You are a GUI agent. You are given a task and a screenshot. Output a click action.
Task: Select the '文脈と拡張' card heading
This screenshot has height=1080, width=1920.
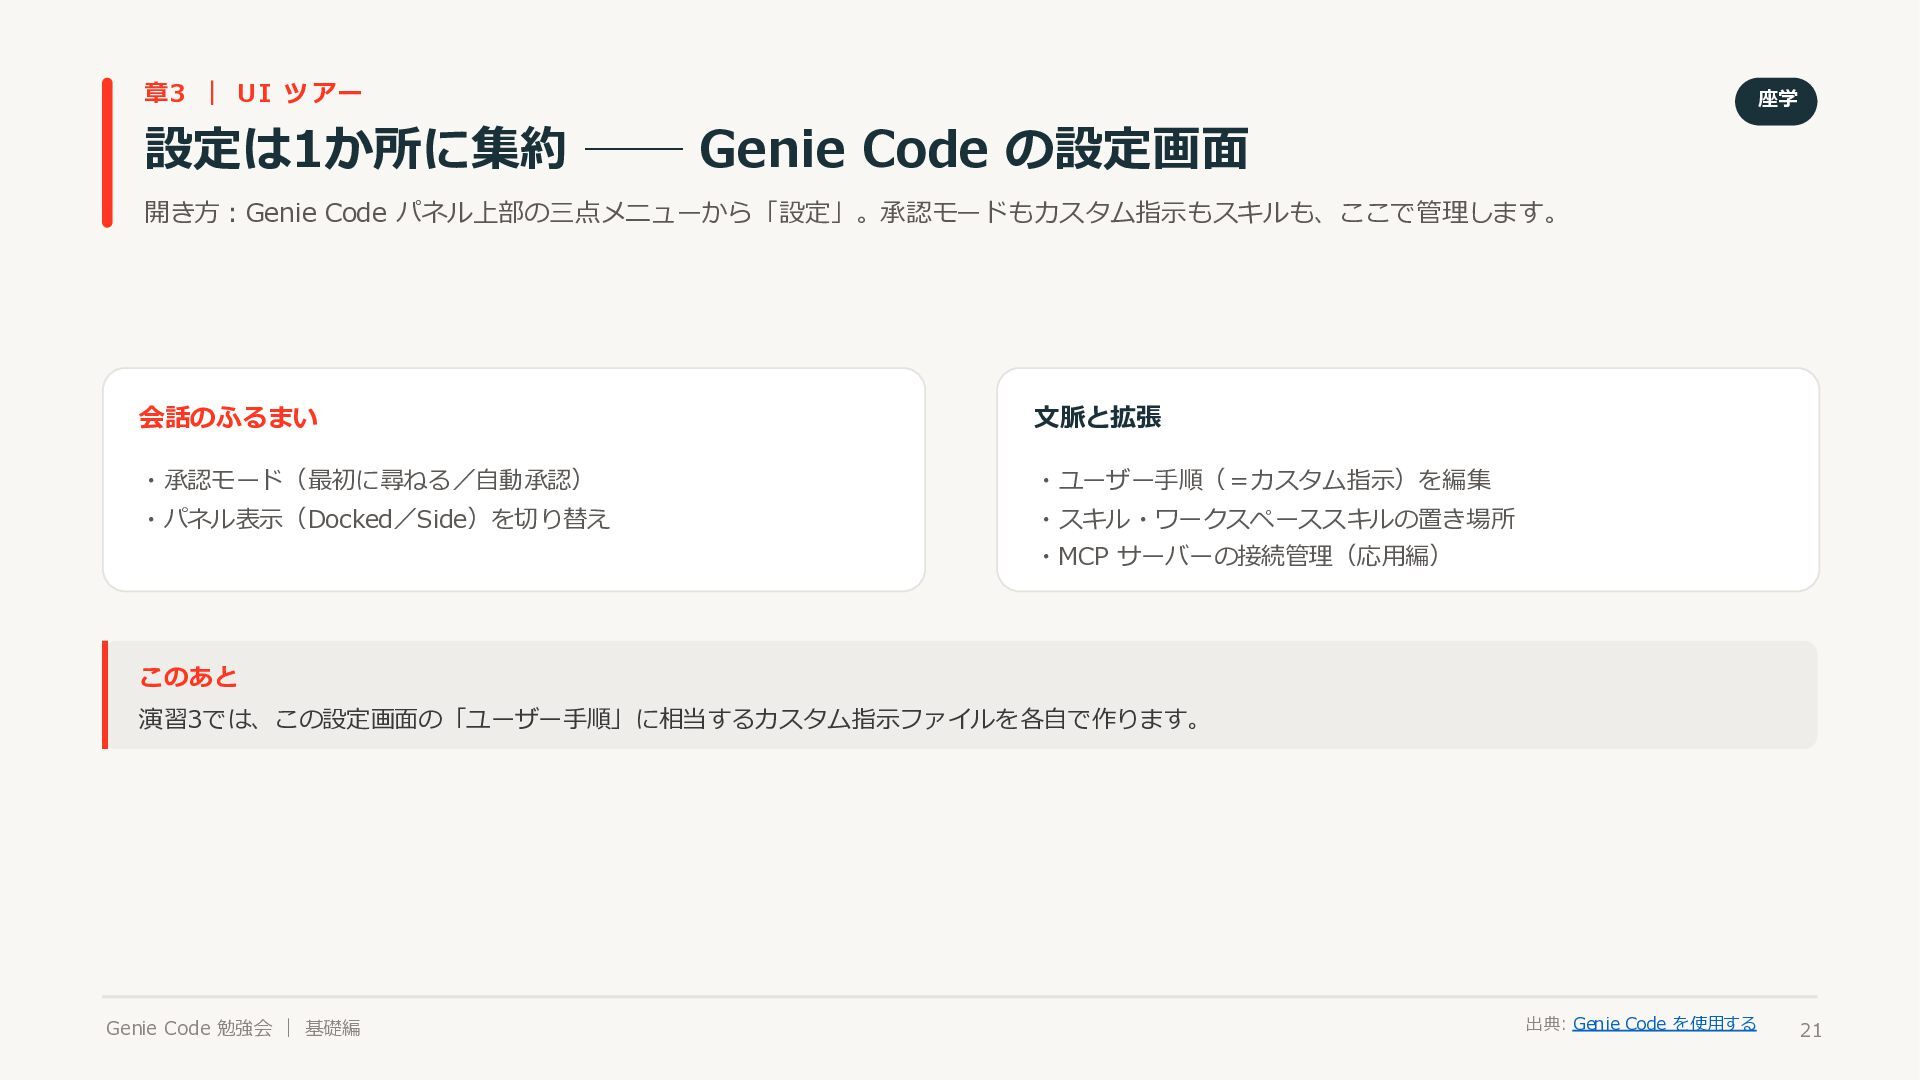[x=1097, y=417]
